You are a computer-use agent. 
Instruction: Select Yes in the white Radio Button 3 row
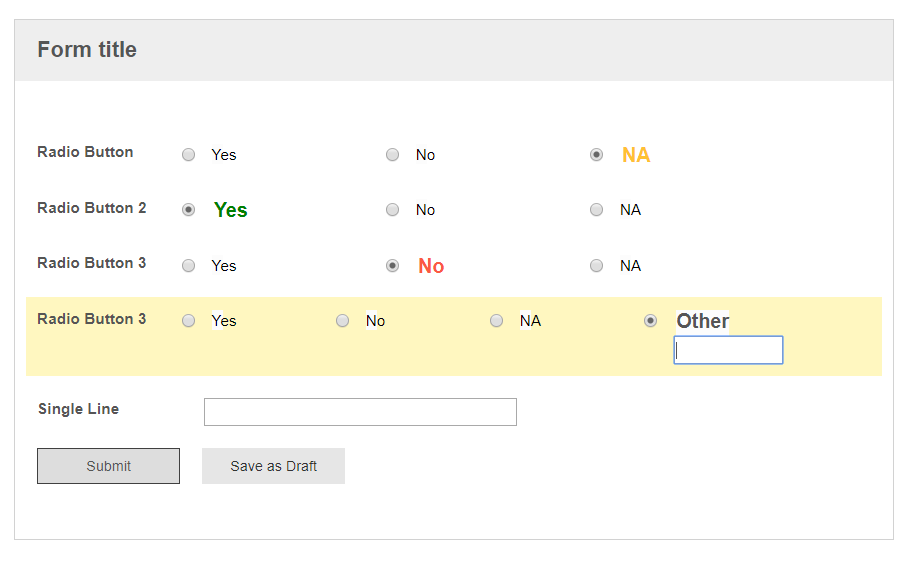[189, 266]
